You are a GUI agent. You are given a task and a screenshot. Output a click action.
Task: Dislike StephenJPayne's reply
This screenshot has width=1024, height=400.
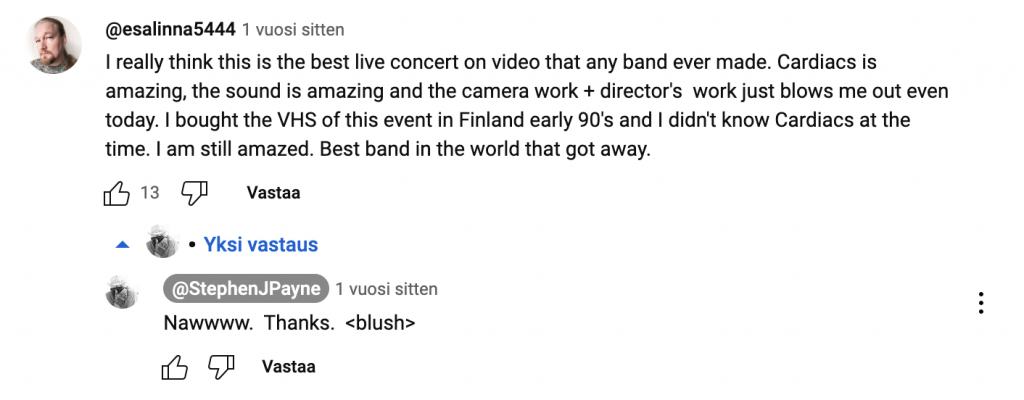(x=220, y=367)
